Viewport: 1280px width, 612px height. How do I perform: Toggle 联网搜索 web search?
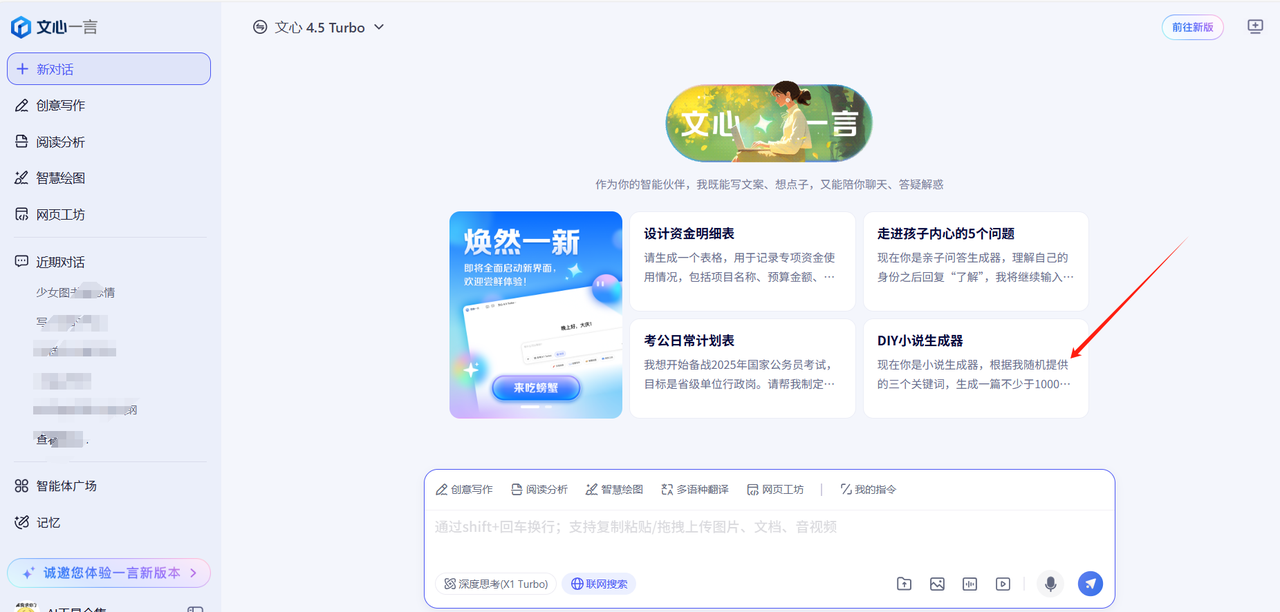pyautogui.click(x=598, y=584)
